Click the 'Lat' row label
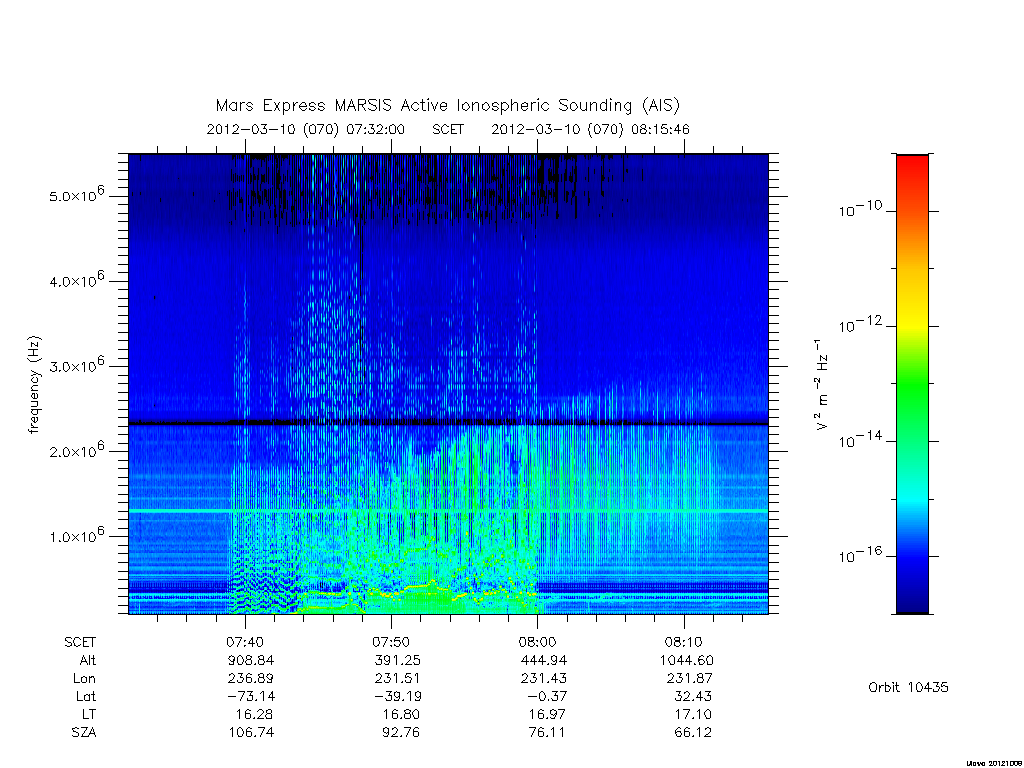1024x768 pixels. [86, 696]
